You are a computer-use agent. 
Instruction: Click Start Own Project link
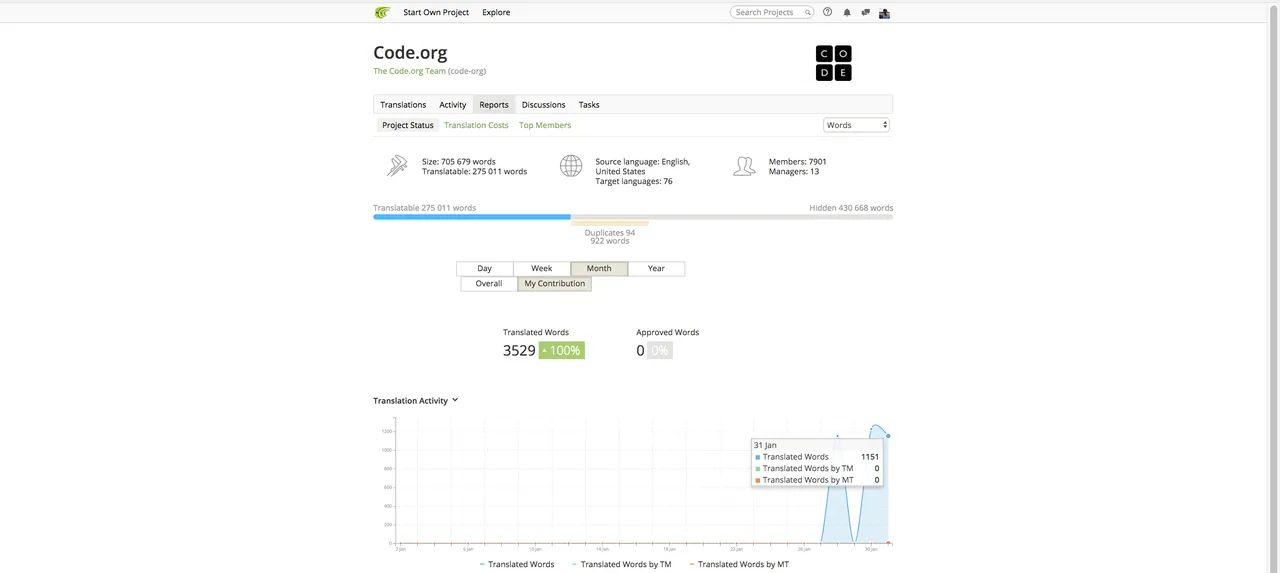(436, 13)
